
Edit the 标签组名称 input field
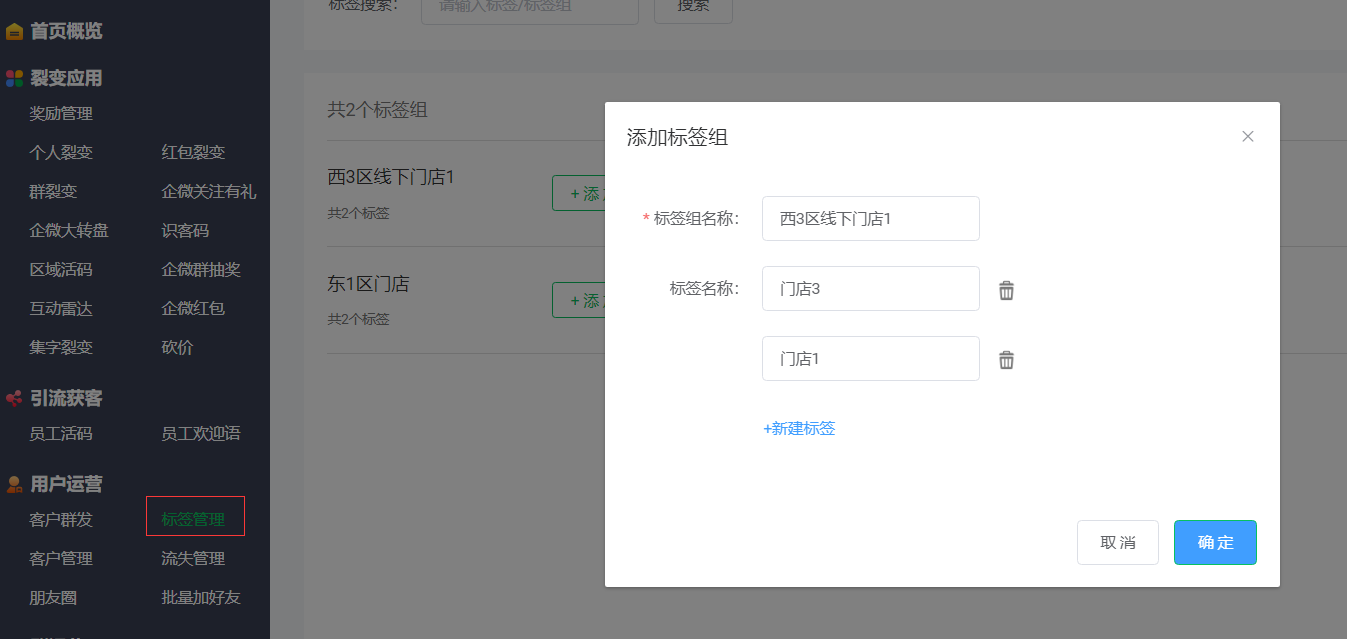(x=871, y=218)
